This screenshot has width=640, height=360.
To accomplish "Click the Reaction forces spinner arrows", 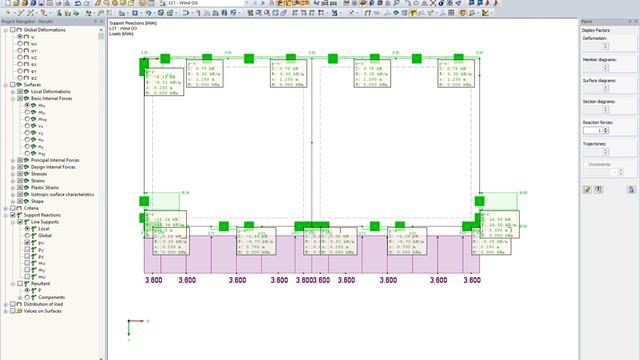I will click(606, 130).
